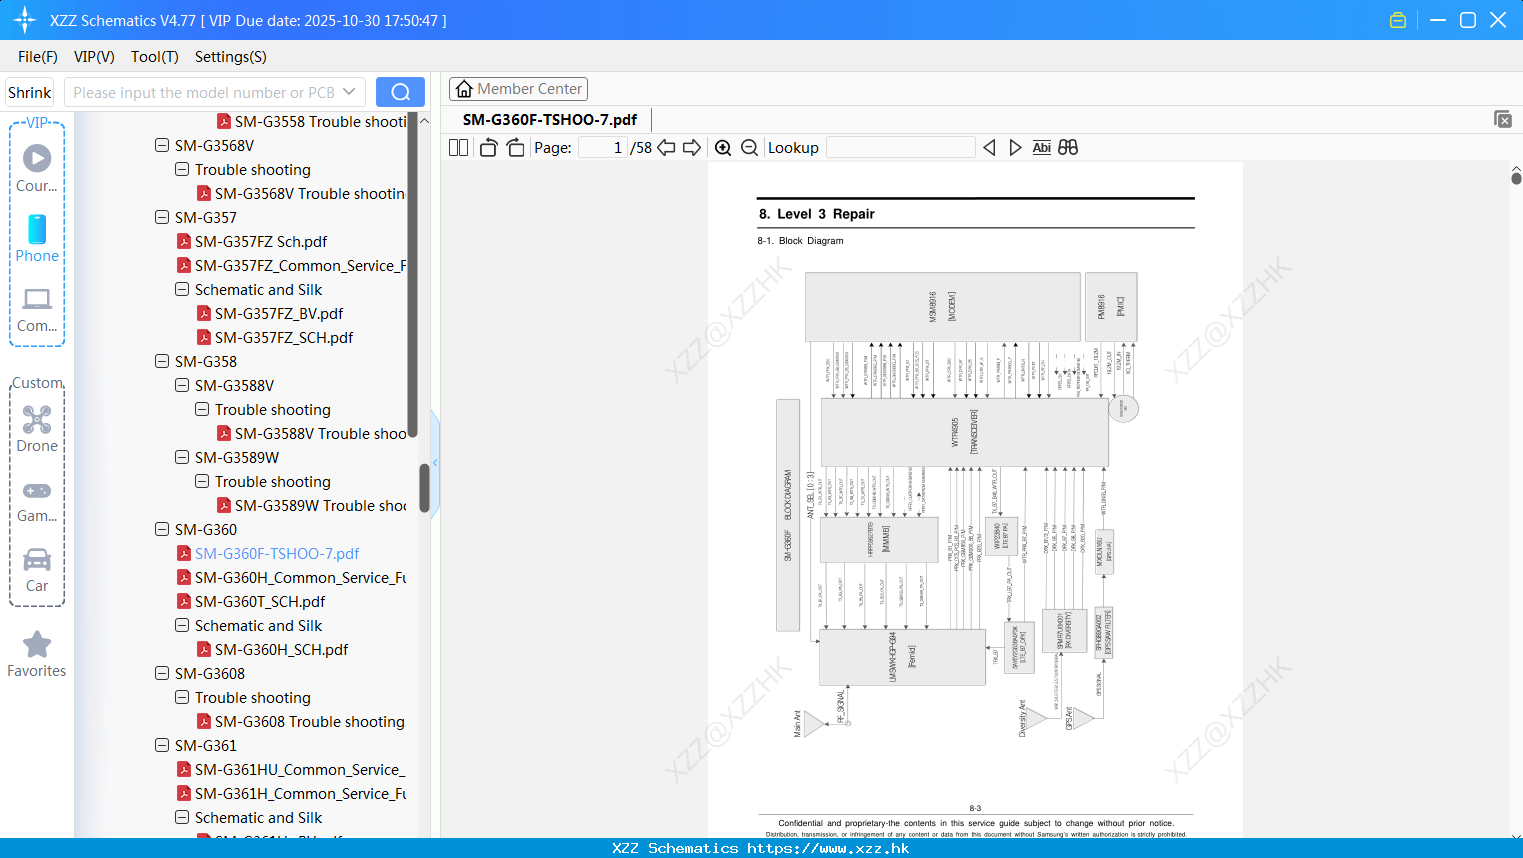This screenshot has width=1523, height=858.
Task: Rotate page counterclockwise
Action: (x=488, y=148)
